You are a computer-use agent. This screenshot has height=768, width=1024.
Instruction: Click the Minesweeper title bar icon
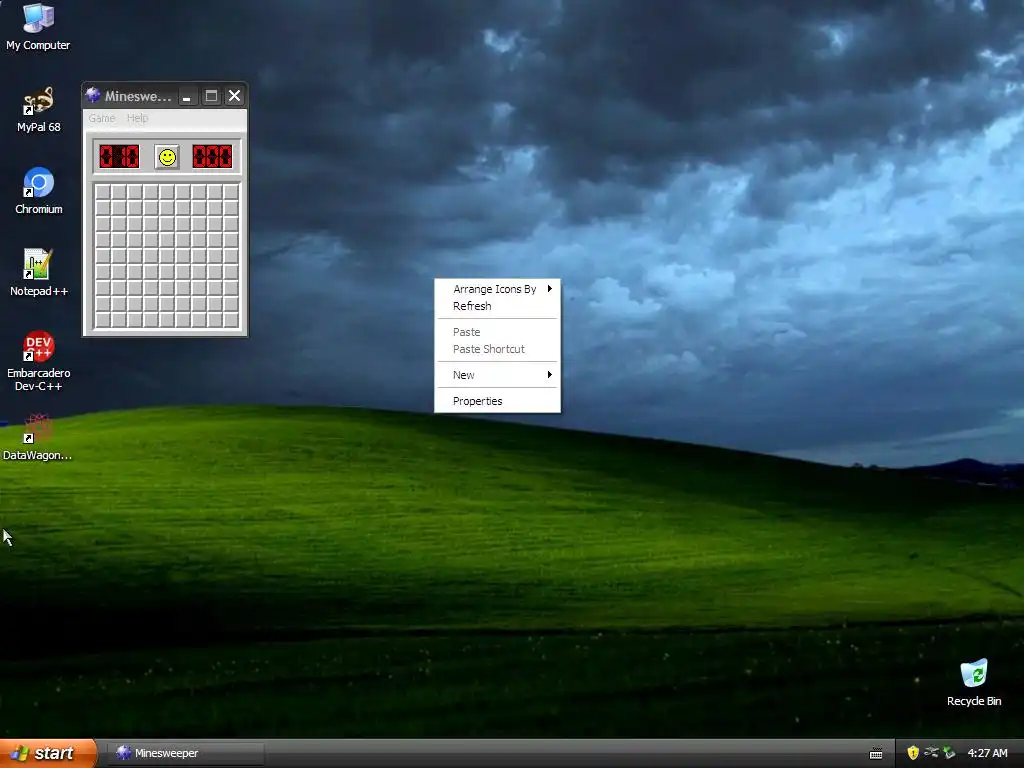(93, 95)
